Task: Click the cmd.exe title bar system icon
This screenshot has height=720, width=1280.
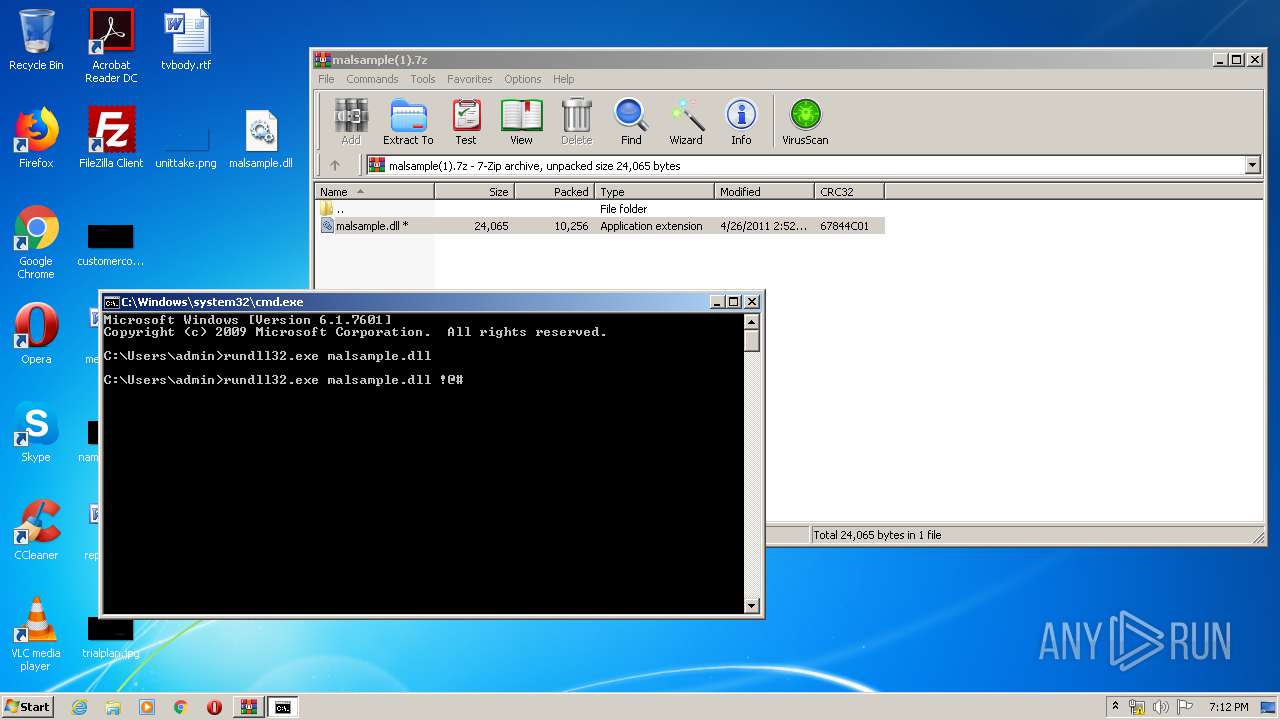Action: [x=112, y=302]
